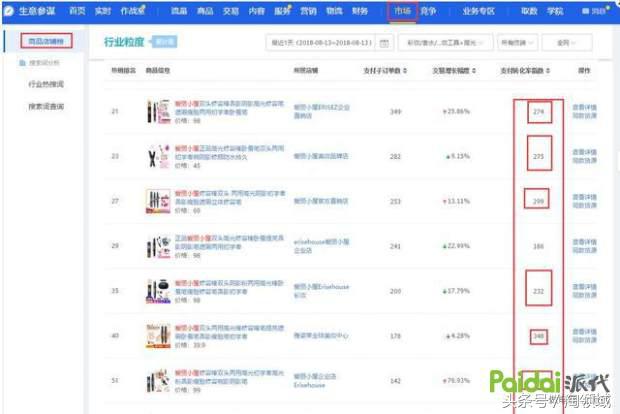This screenshot has height=414, width=620.
Task: Select 行业热搜词 in the sidebar
Action: coord(46,84)
